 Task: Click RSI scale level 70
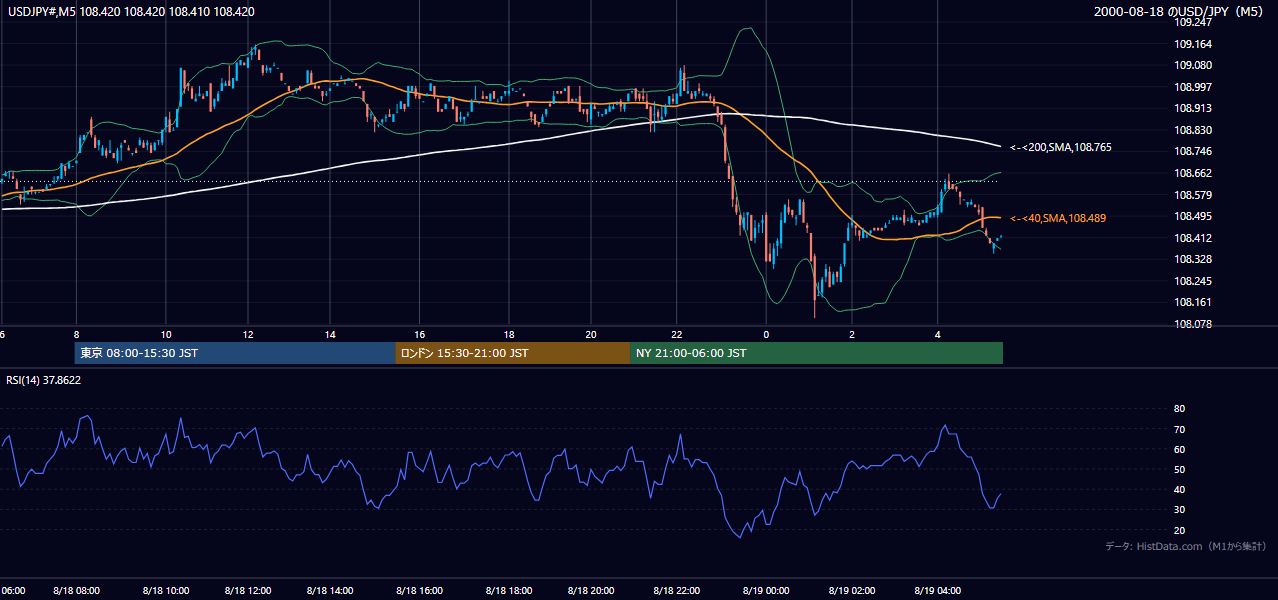(x=1180, y=429)
